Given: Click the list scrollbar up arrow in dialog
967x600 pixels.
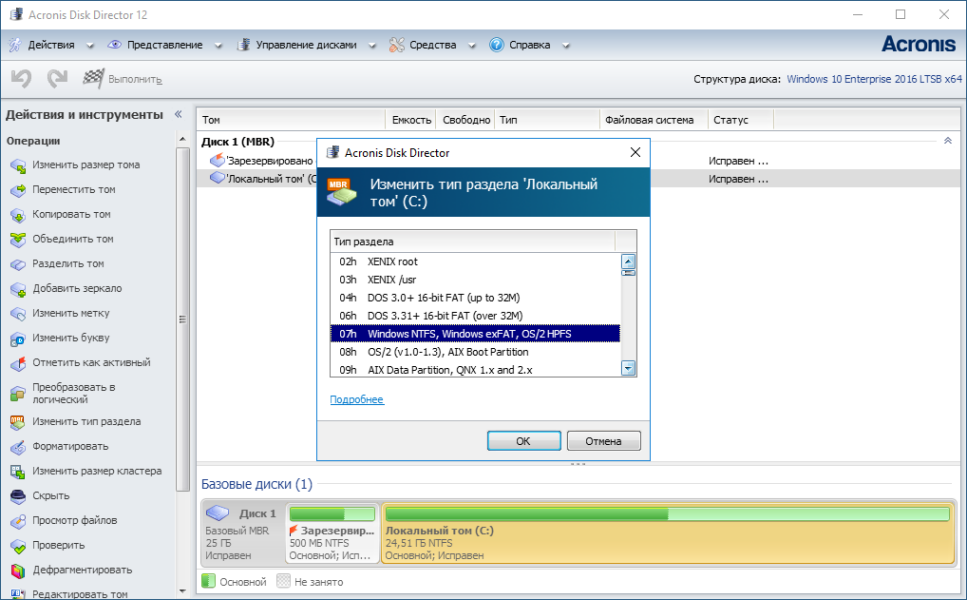Looking at the screenshot, I should coord(628,261).
